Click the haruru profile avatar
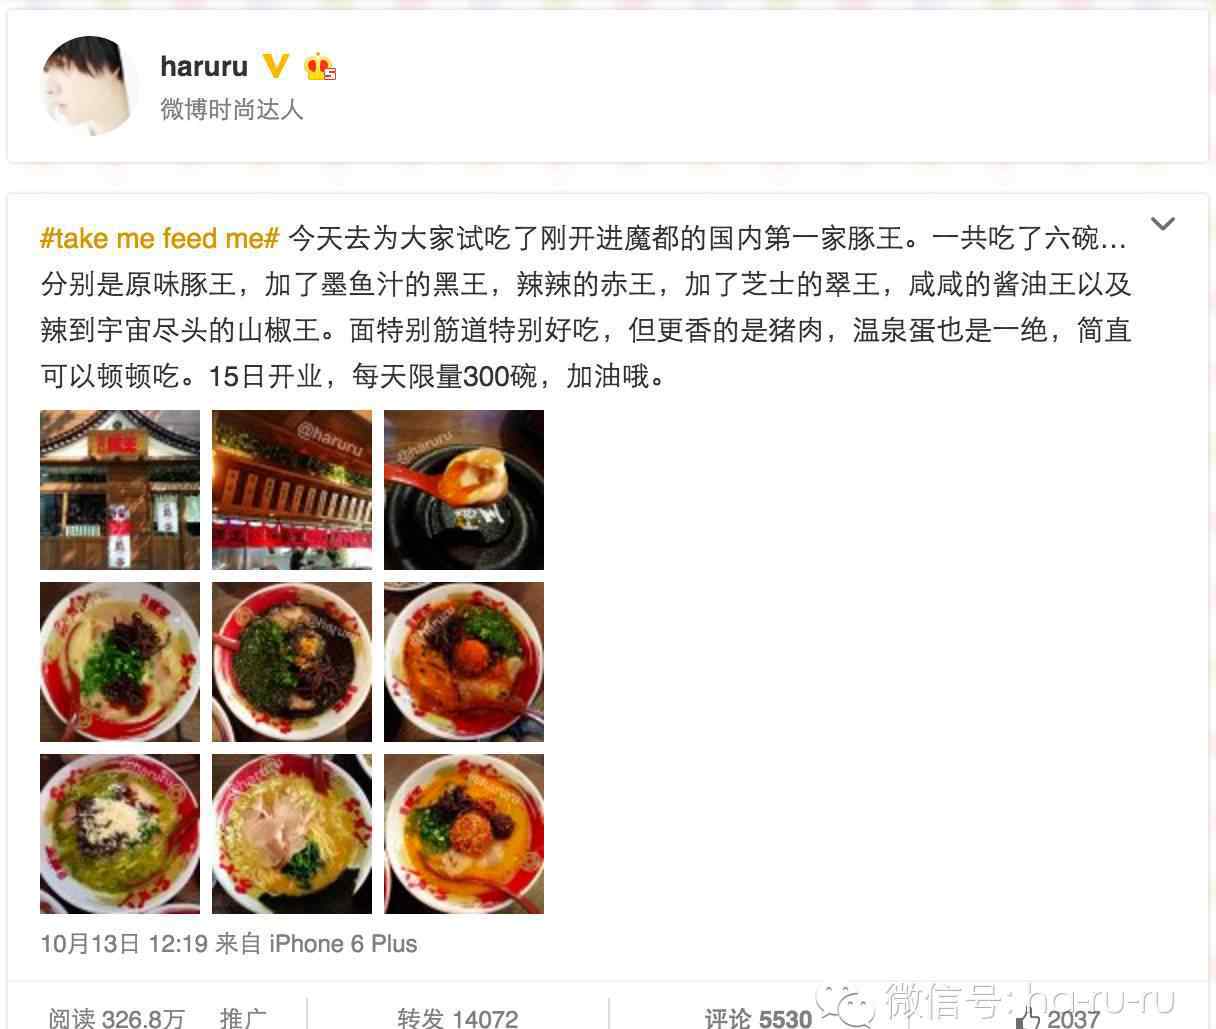 tap(88, 87)
